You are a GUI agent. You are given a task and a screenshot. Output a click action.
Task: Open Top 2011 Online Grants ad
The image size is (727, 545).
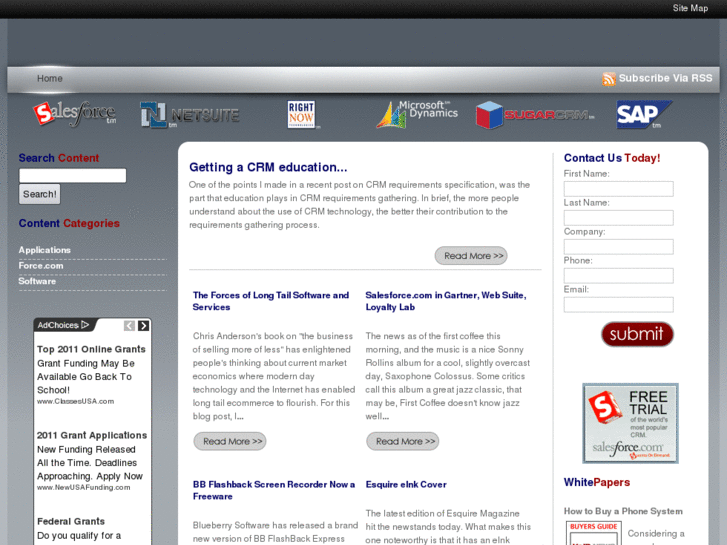pyautogui.click(x=91, y=349)
